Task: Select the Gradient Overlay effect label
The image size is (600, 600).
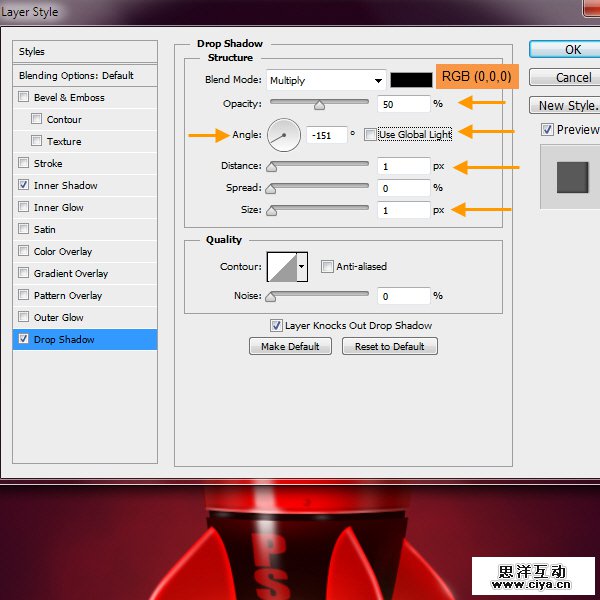Action: click(x=71, y=274)
